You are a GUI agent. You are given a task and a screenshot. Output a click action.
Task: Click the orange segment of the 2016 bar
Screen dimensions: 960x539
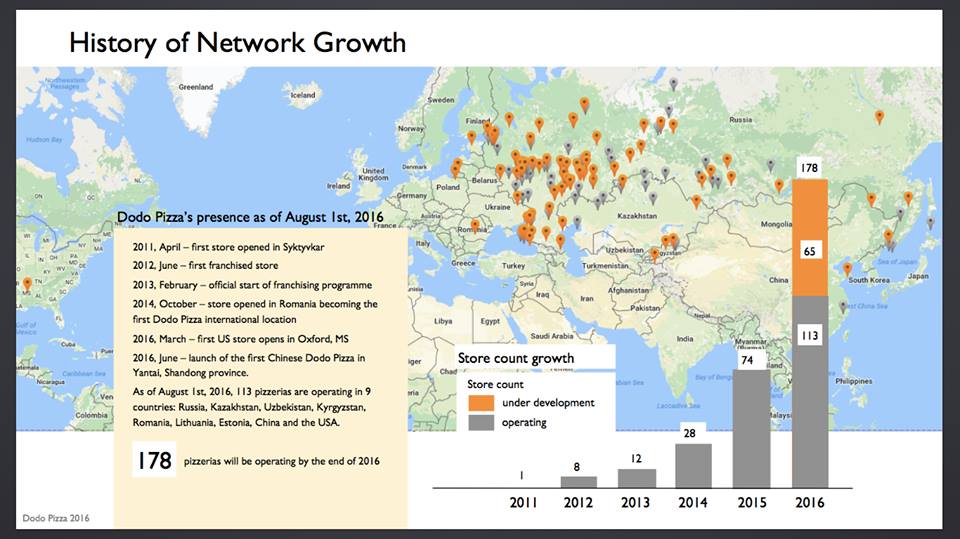coord(810,238)
